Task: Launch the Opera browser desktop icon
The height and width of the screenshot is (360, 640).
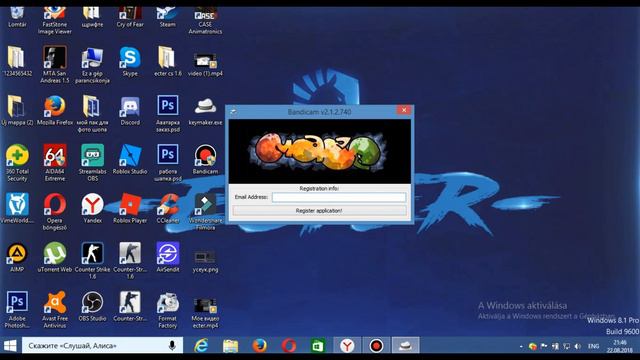Action: click(55, 211)
